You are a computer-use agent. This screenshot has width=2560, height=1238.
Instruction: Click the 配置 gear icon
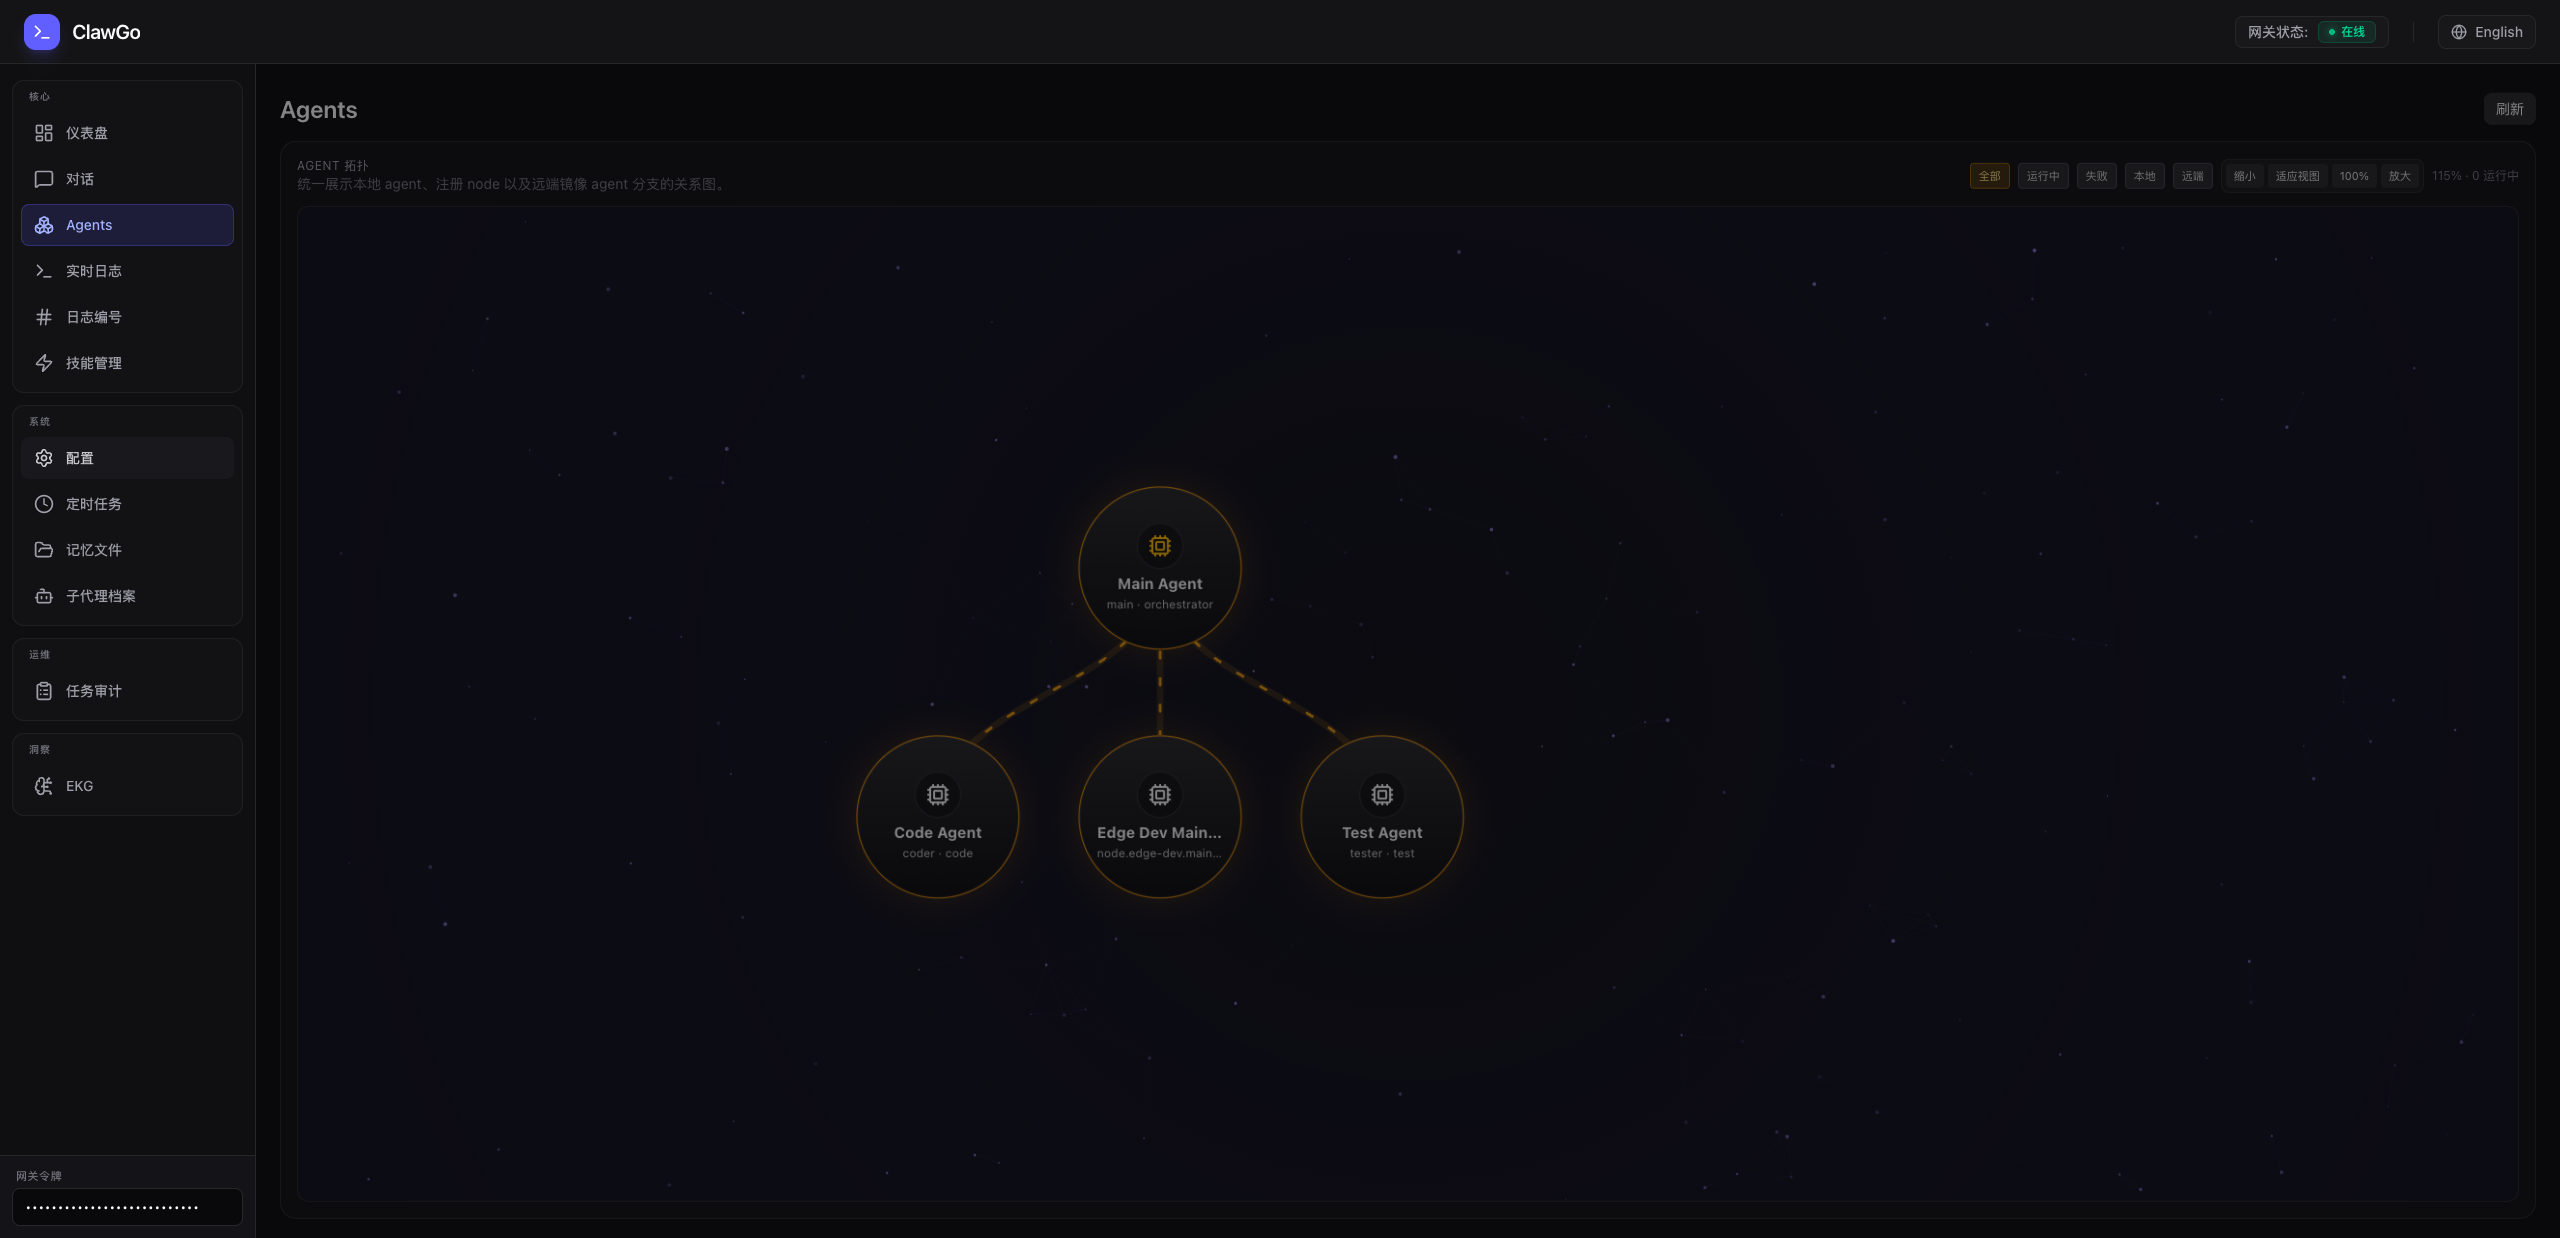(44, 457)
